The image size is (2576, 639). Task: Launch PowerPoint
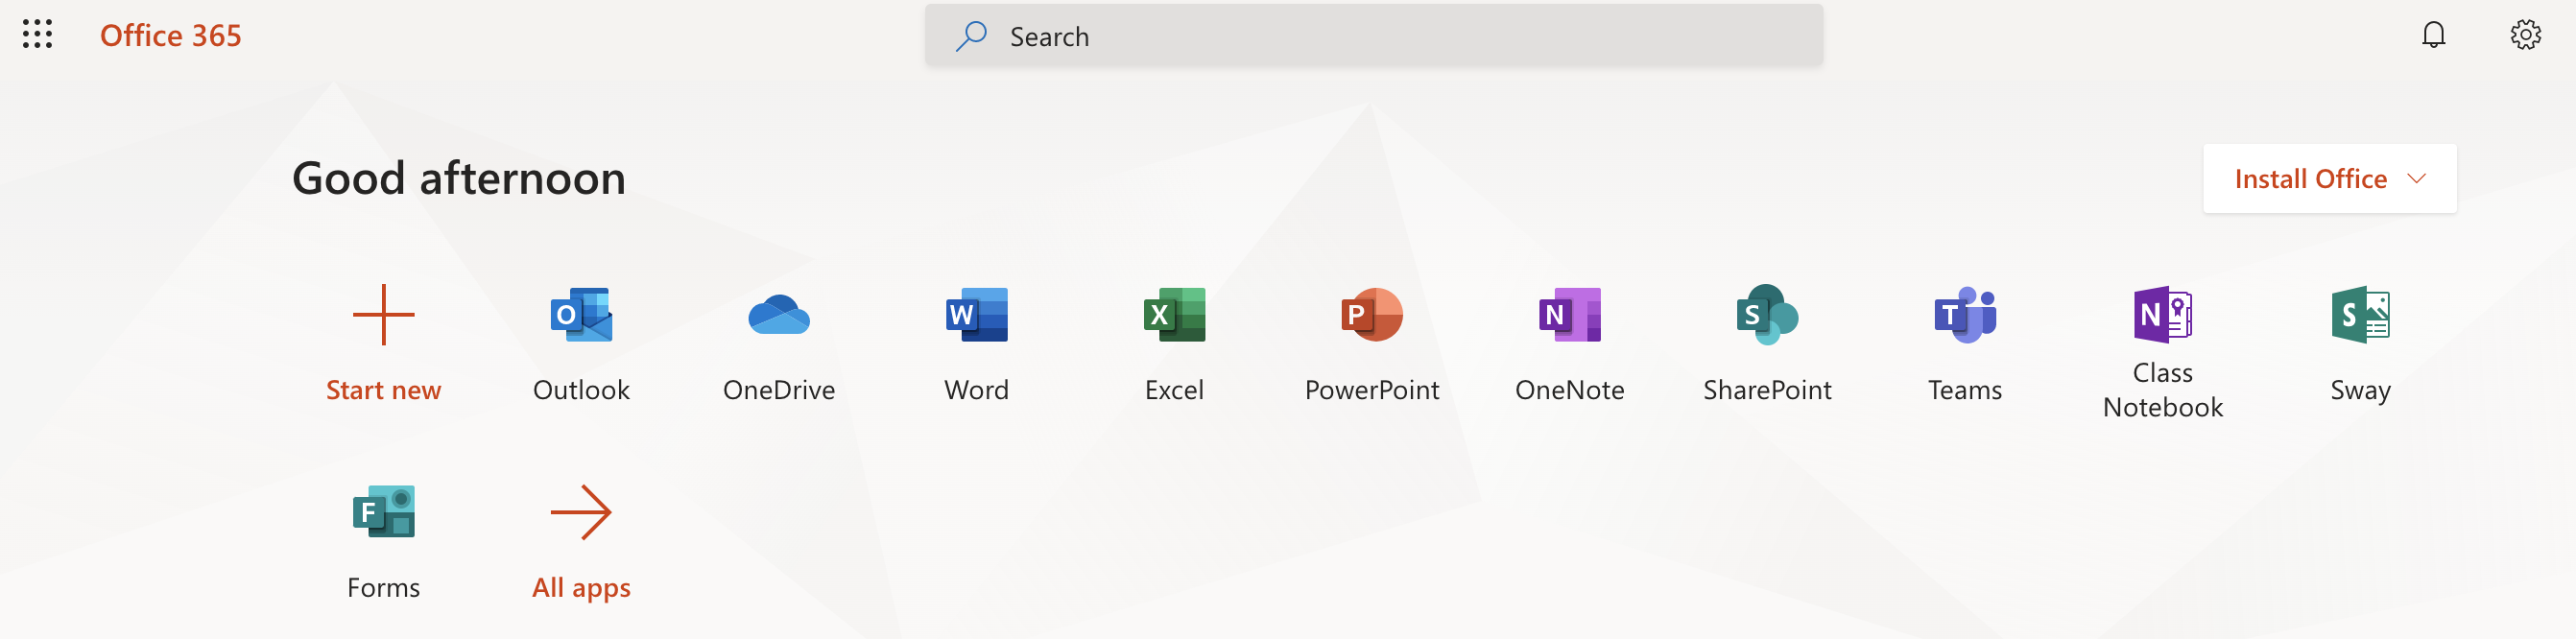[1372, 346]
